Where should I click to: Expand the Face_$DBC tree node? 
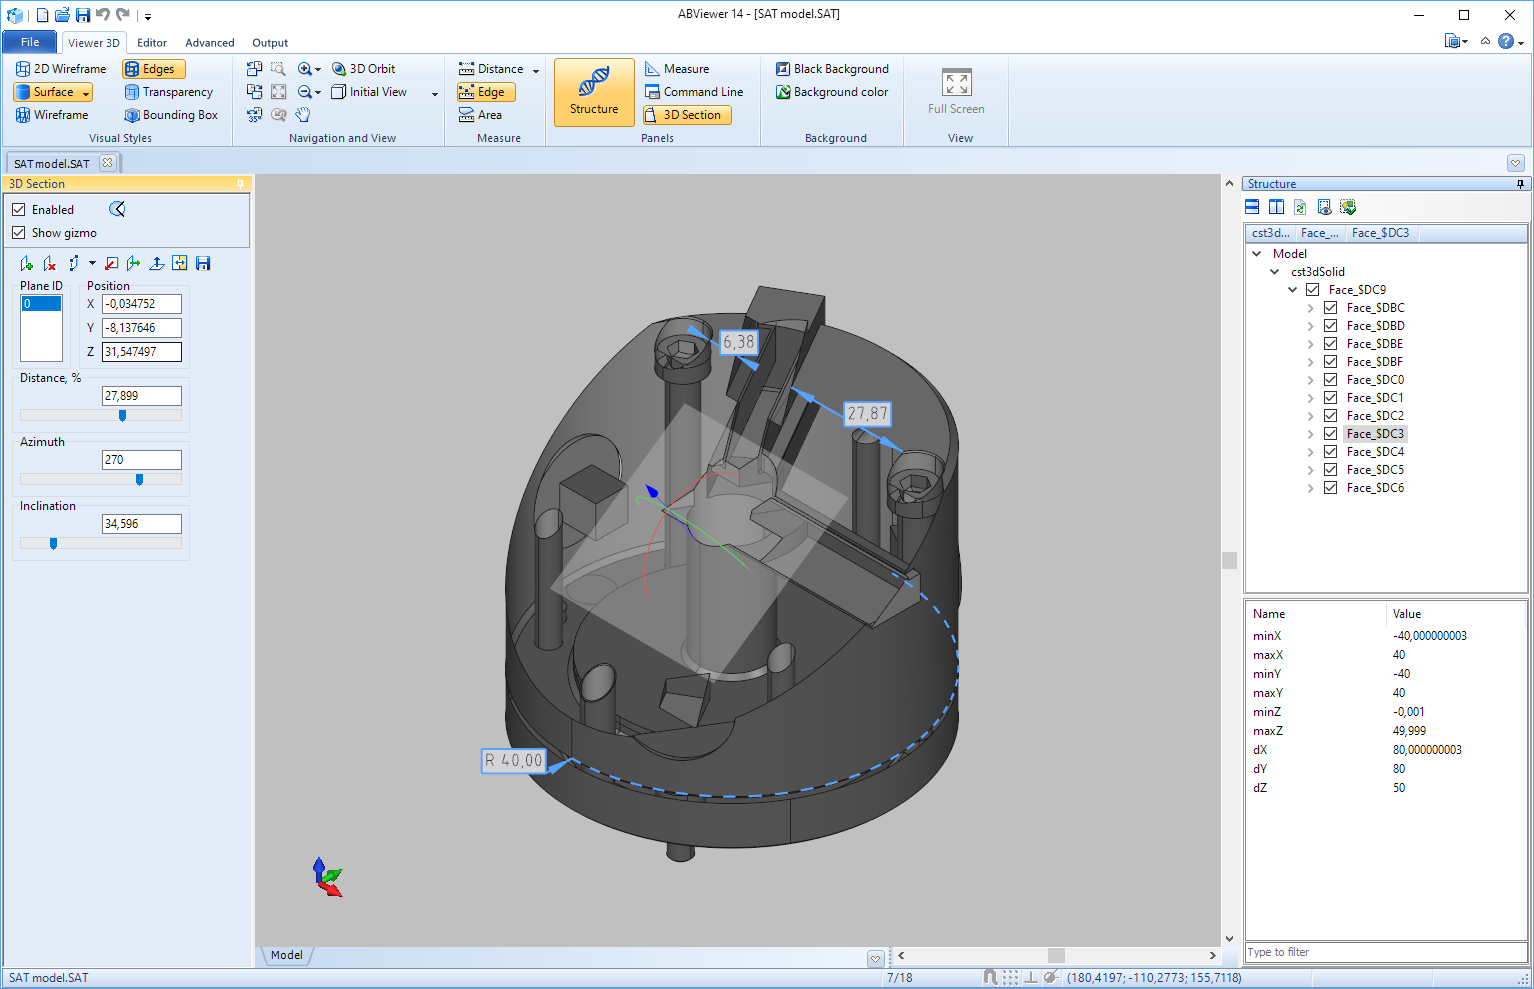1311,308
